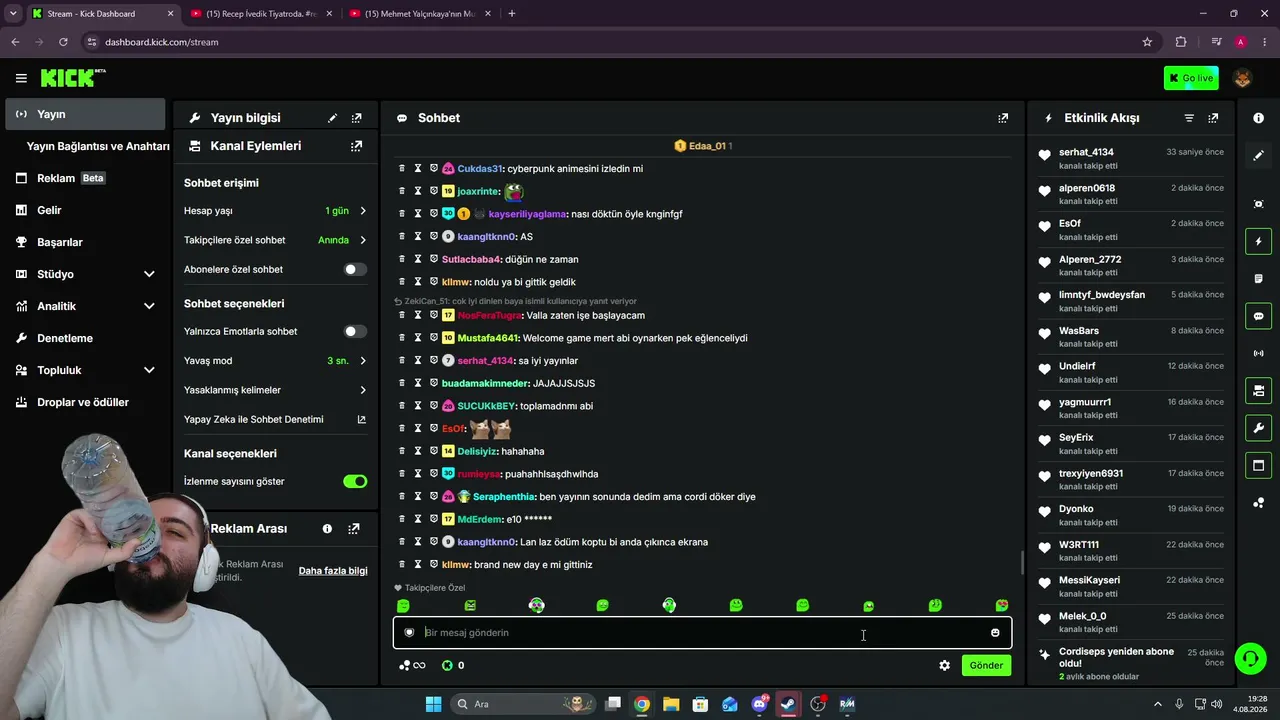Image resolution: width=1280 pixels, height=720 pixels.
Task: Open File Explorer from the taskbar
Action: [x=671, y=704]
